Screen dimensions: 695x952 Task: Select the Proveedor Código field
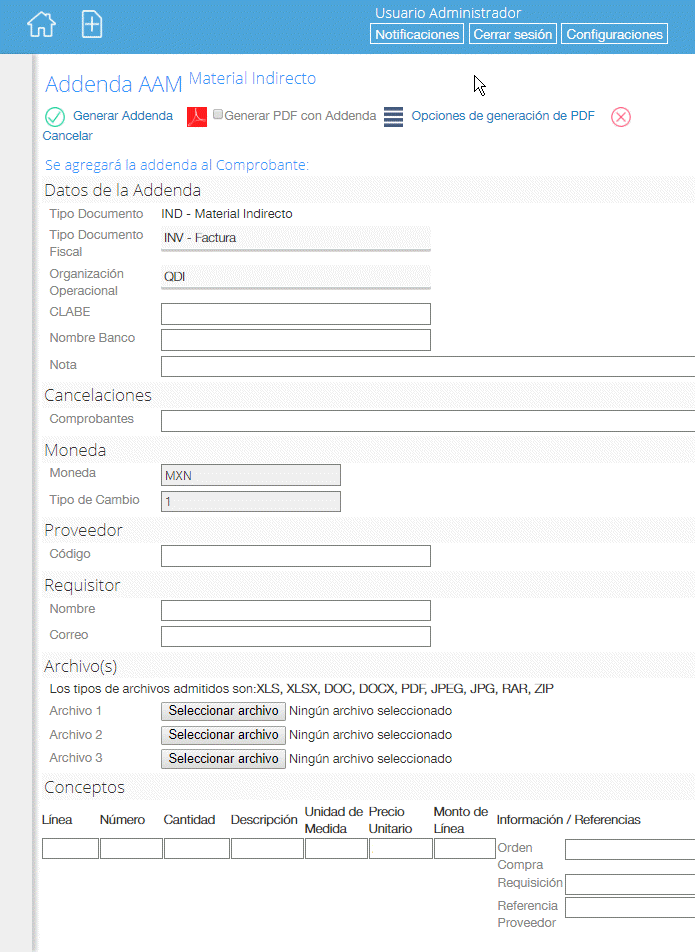point(296,556)
